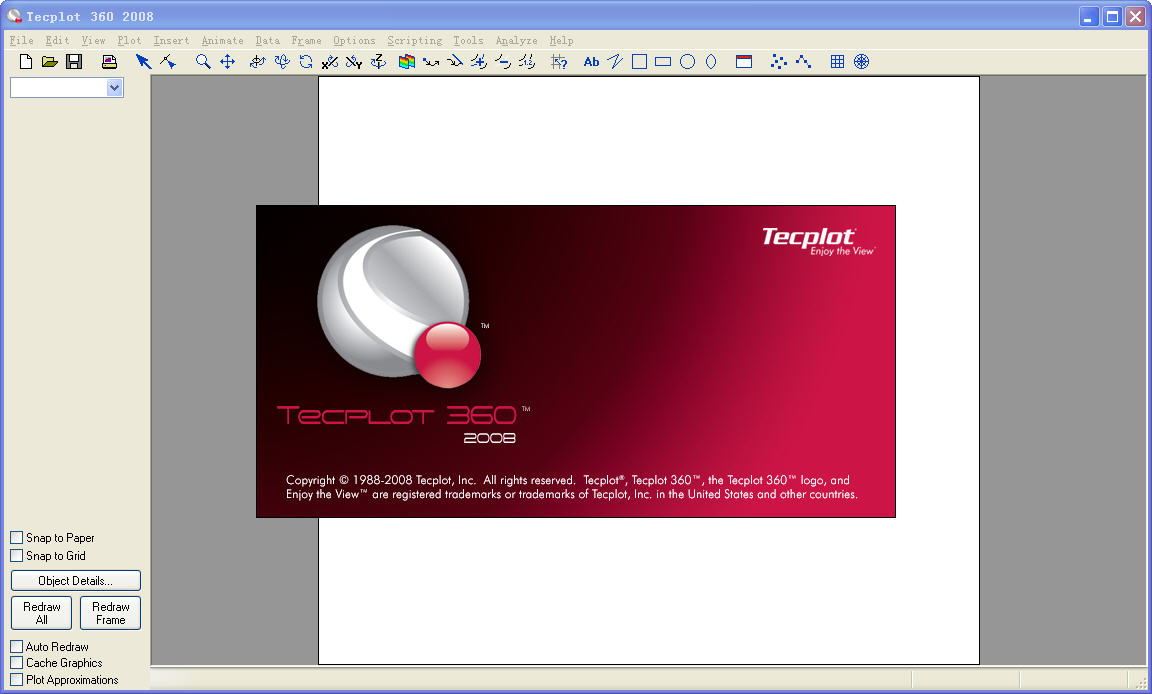
Task: Select the Streamtrace Termination Line tool
Action: pyautogui.click(x=455, y=62)
